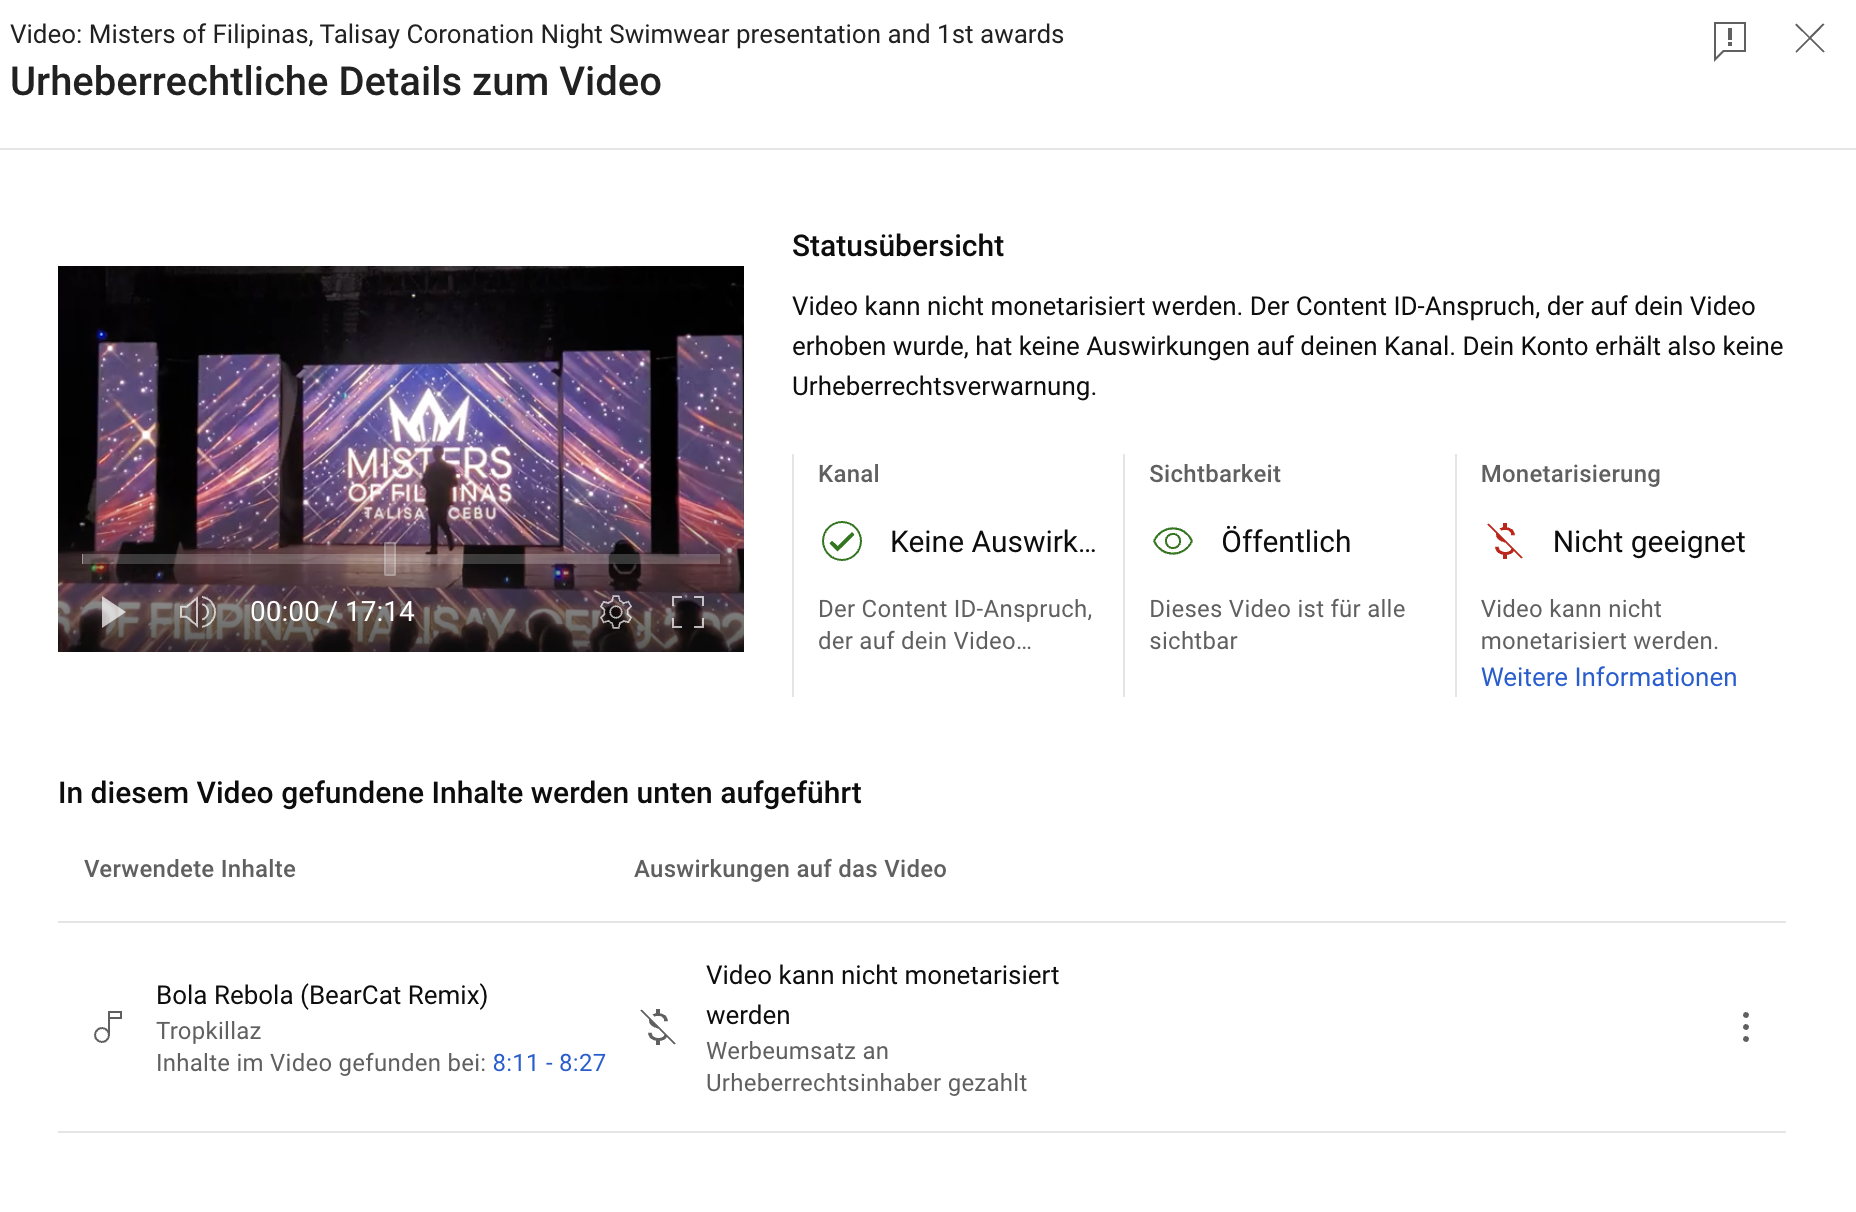Screen dimensions: 1856x1212
Task: Mute the video with the speaker icon
Action: [197, 612]
